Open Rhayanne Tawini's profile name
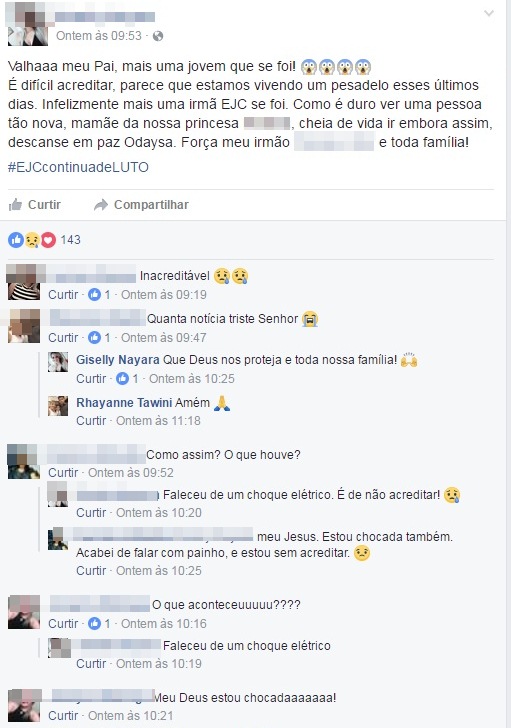 [124, 403]
